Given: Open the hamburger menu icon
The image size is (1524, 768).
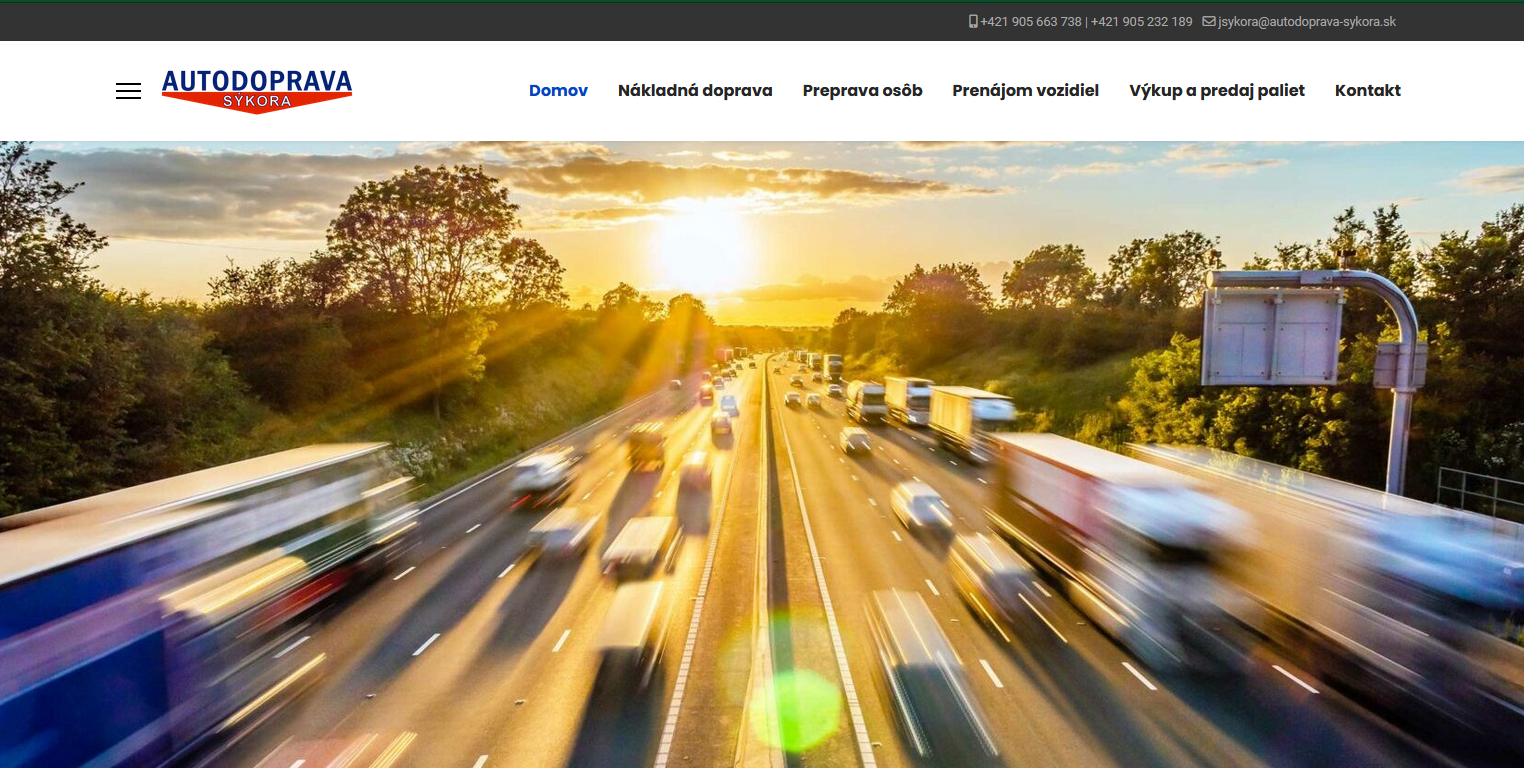Looking at the screenshot, I should (x=128, y=91).
